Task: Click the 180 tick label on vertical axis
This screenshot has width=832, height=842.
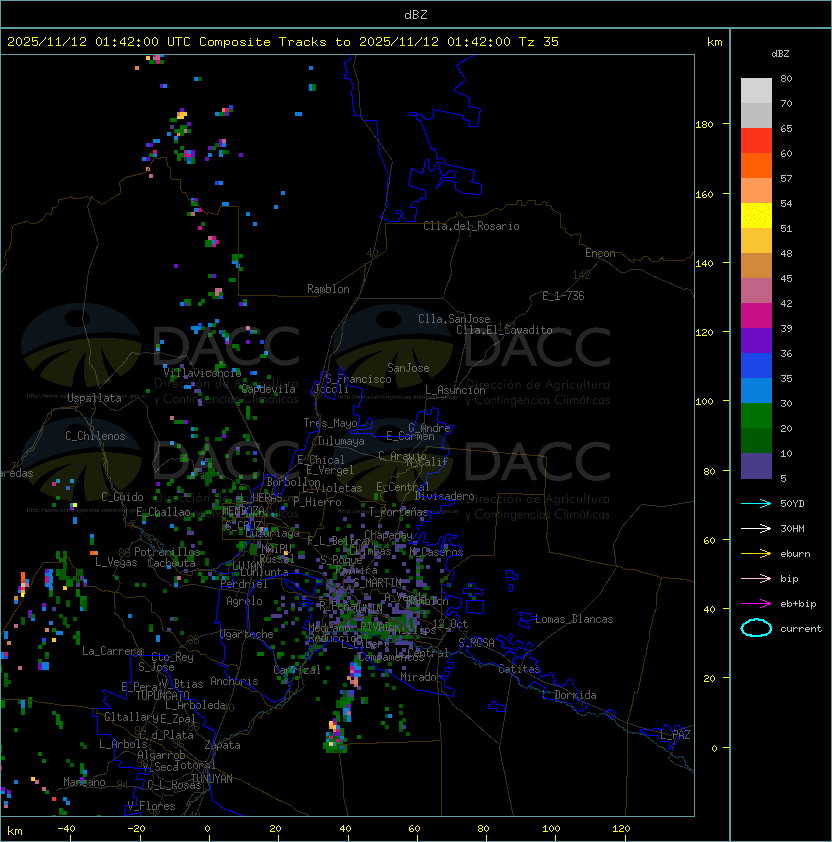Action: (x=704, y=125)
